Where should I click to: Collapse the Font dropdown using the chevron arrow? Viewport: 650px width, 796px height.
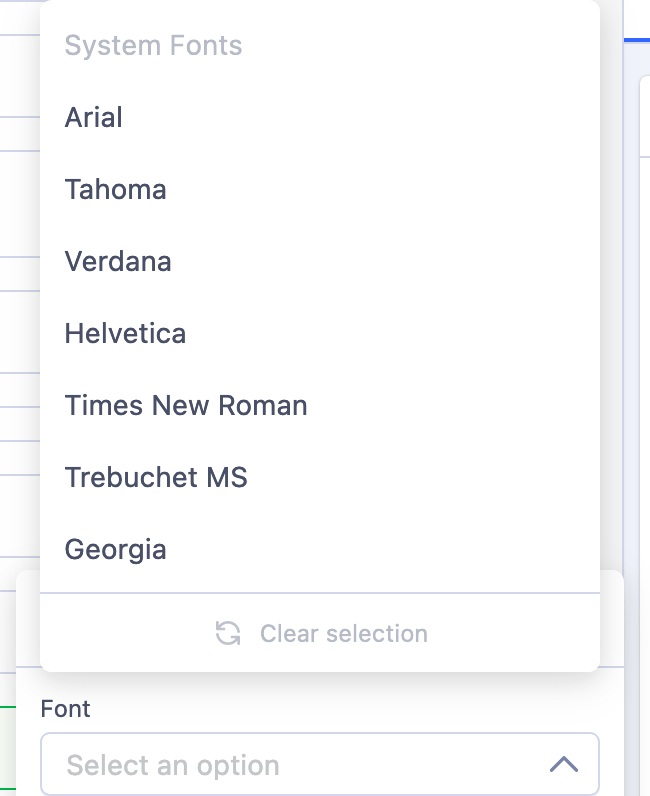pos(564,765)
